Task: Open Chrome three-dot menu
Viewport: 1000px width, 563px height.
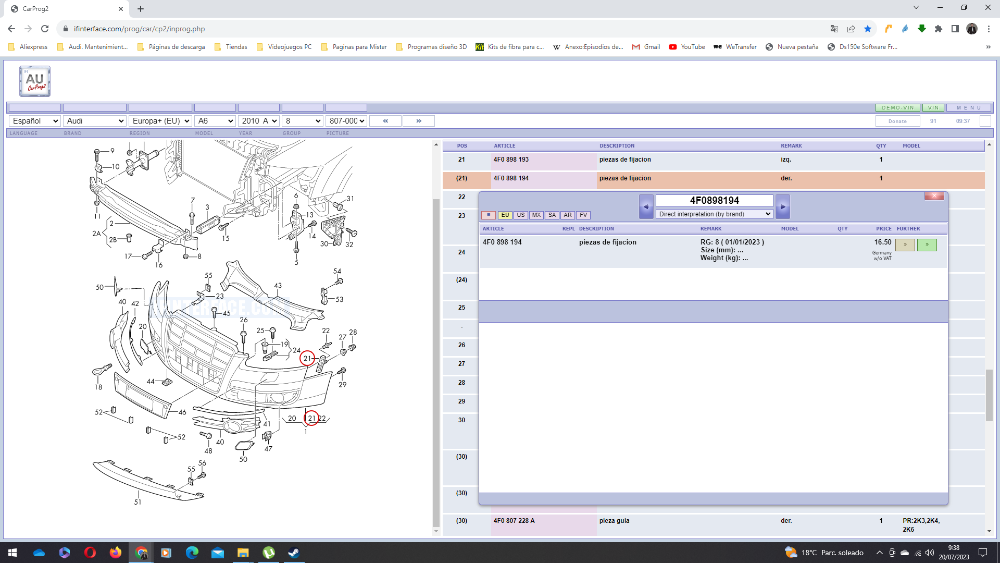Action: click(x=989, y=29)
